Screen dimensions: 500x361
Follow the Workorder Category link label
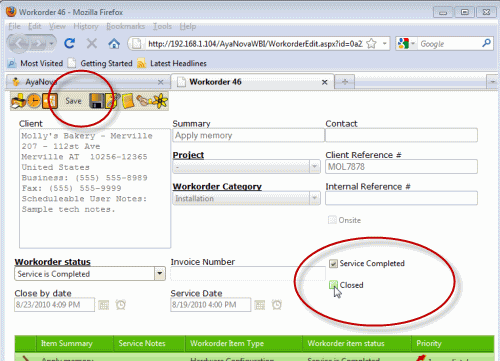(217, 187)
